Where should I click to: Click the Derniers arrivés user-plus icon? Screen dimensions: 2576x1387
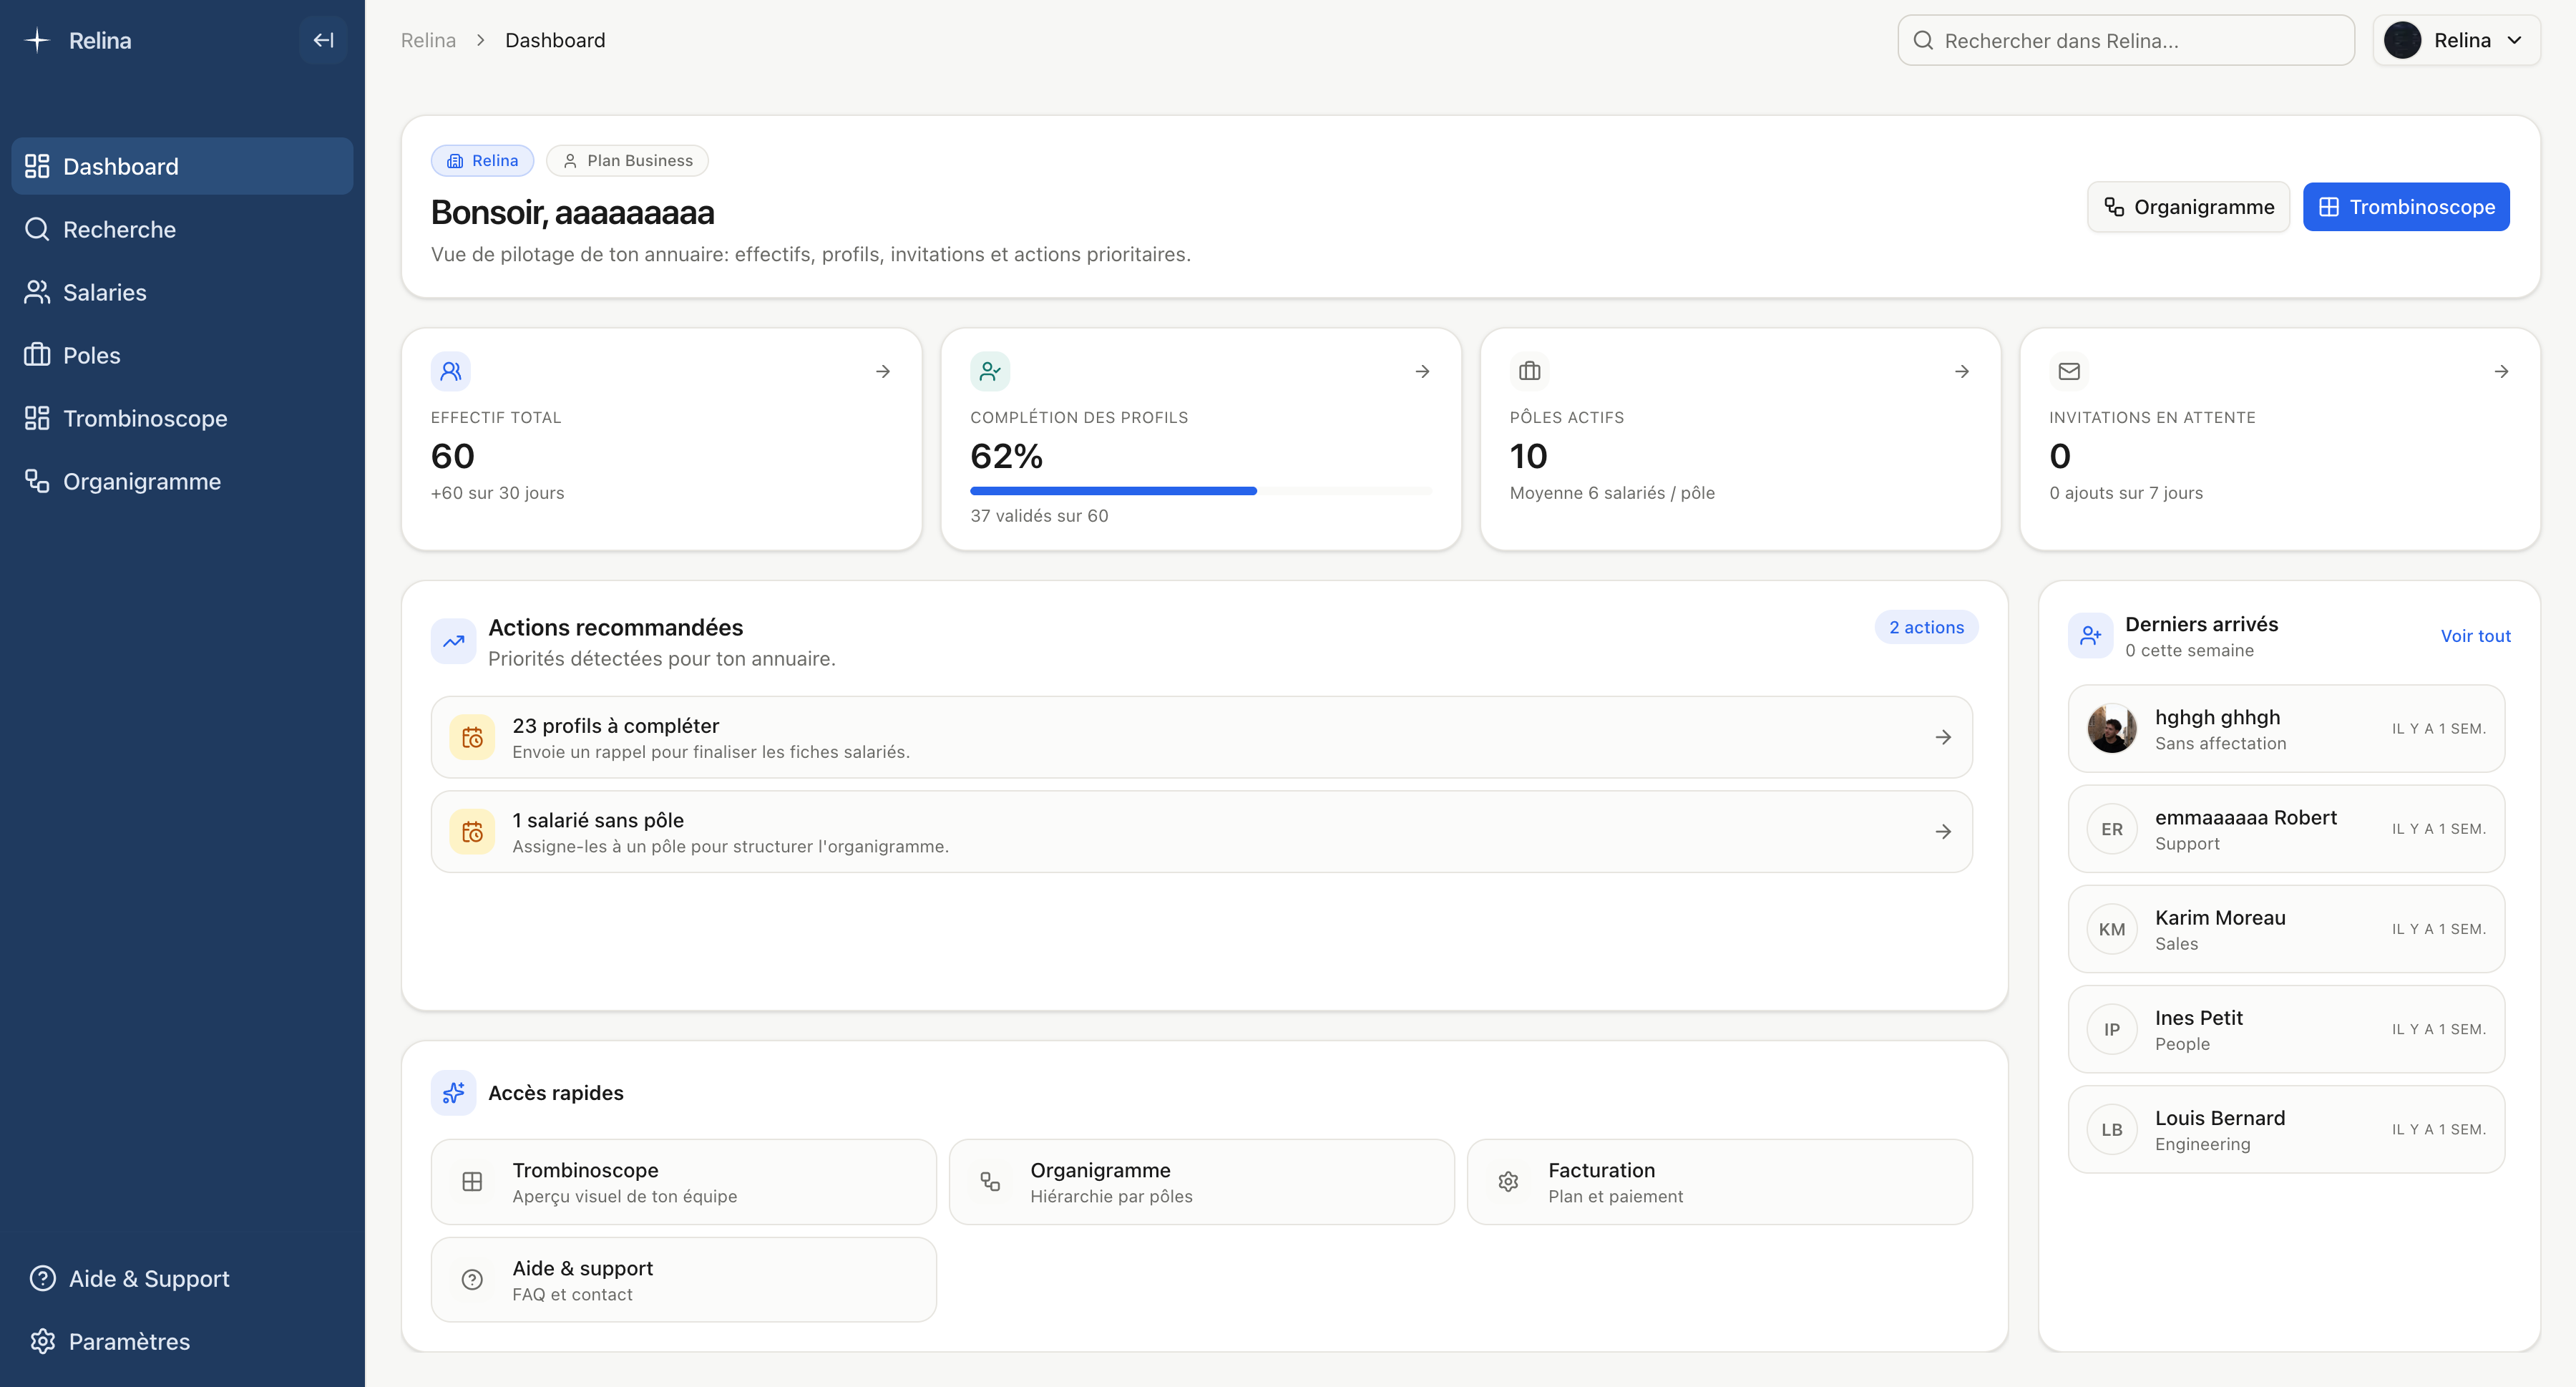[2091, 636]
